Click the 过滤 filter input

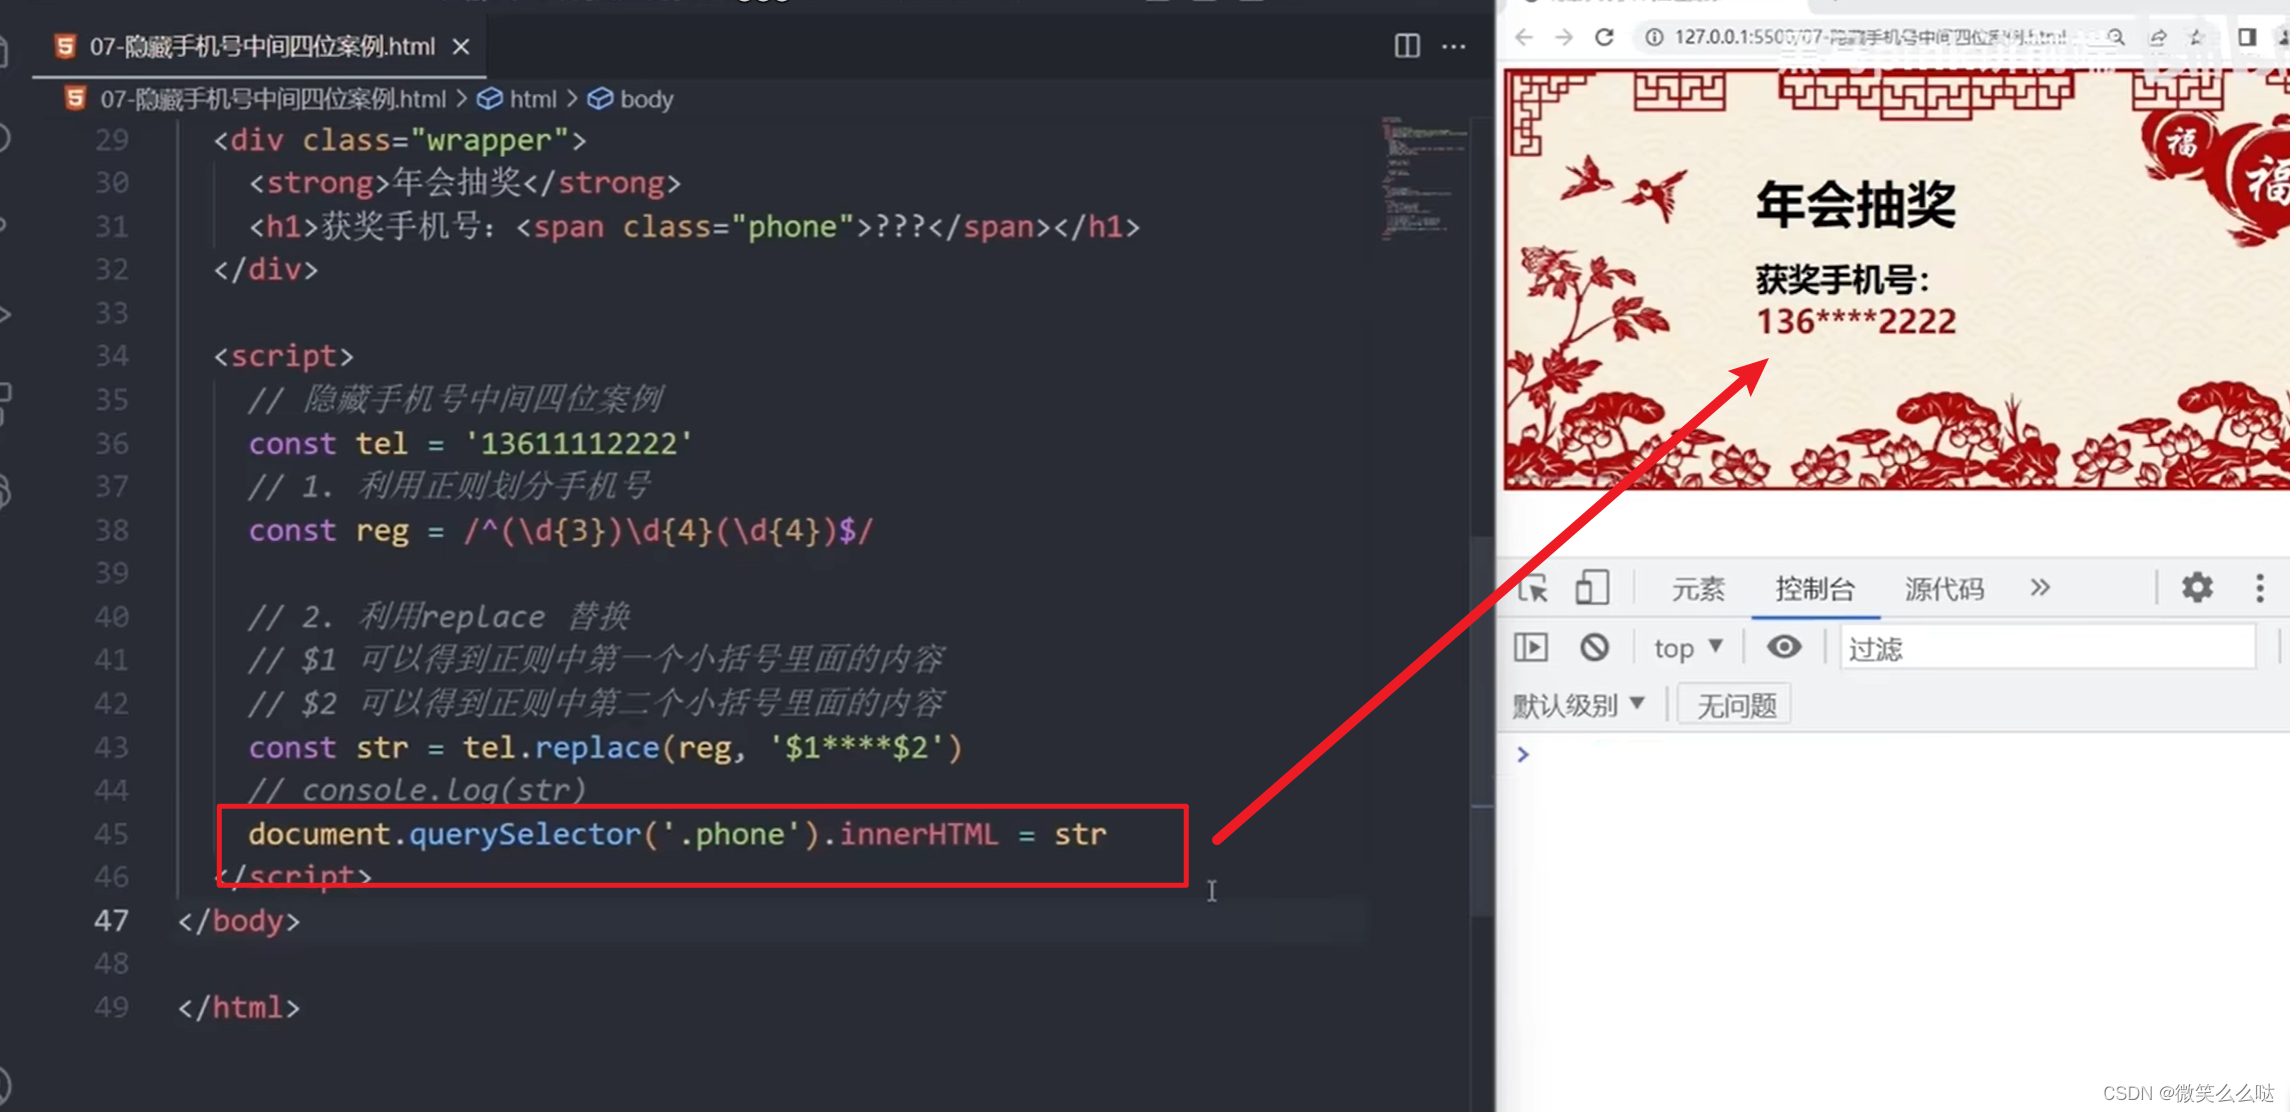[x=2047, y=648]
